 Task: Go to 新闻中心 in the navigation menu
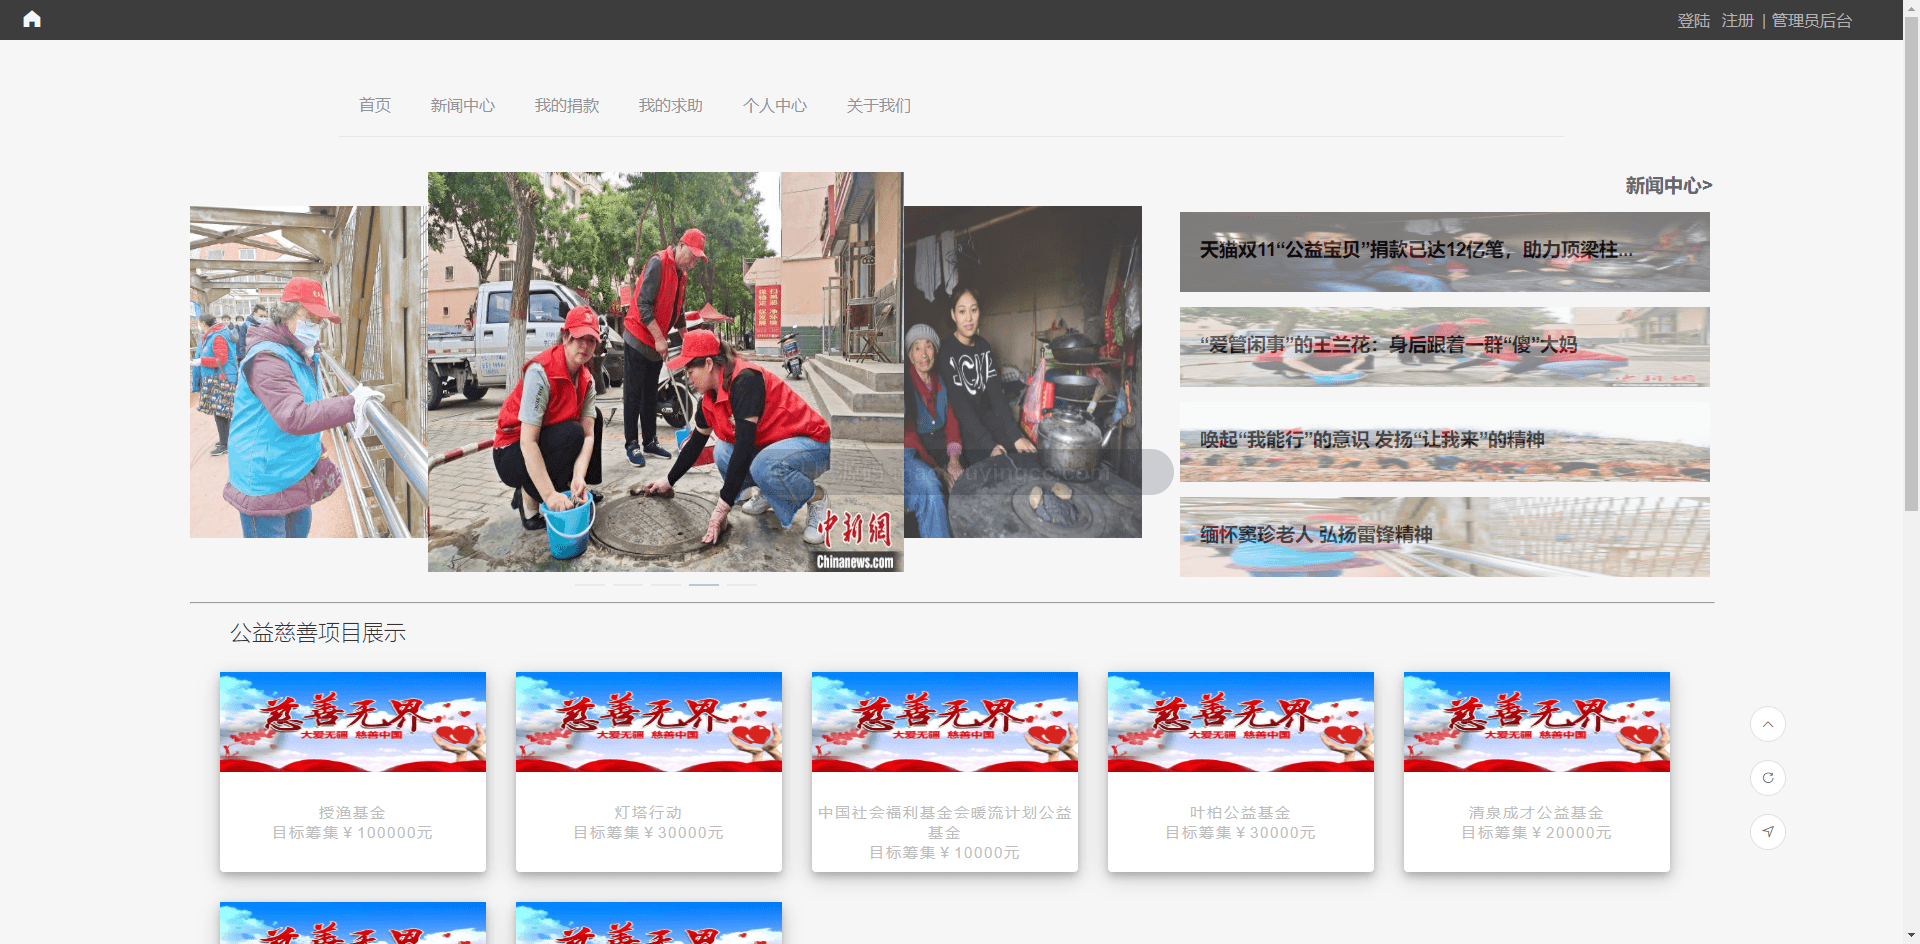463,105
